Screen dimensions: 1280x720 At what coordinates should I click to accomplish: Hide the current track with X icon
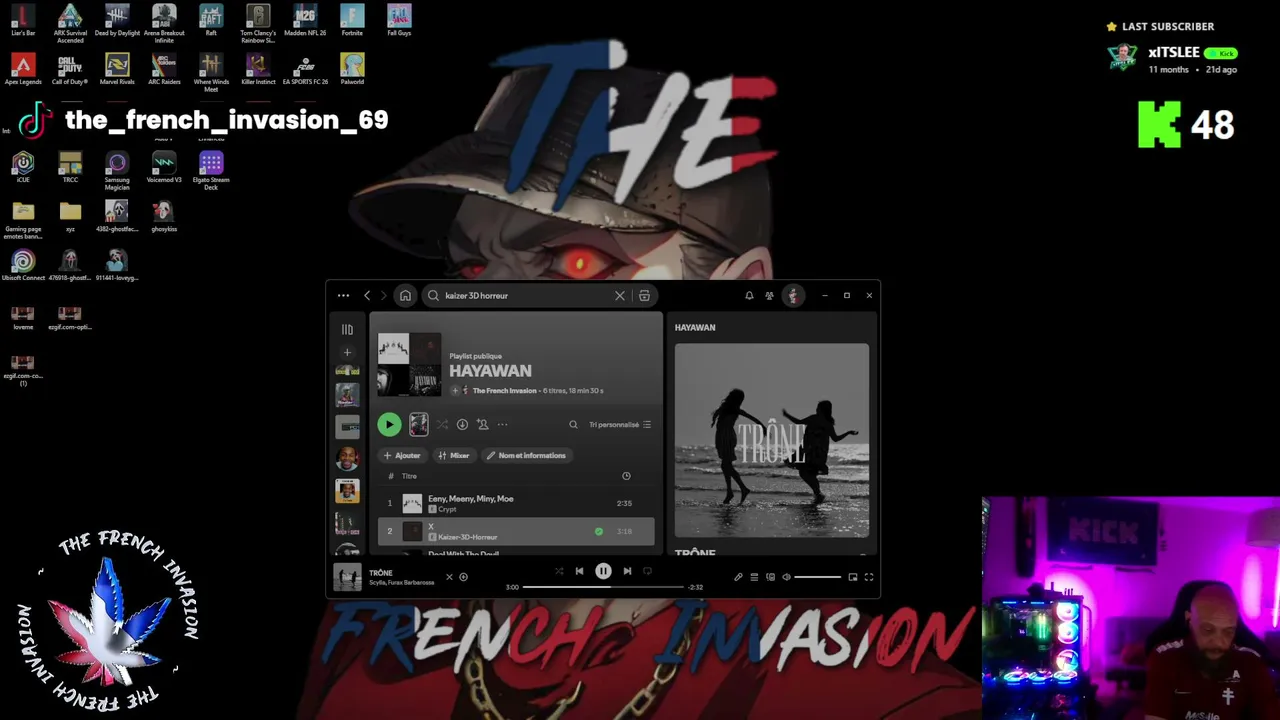click(x=449, y=577)
